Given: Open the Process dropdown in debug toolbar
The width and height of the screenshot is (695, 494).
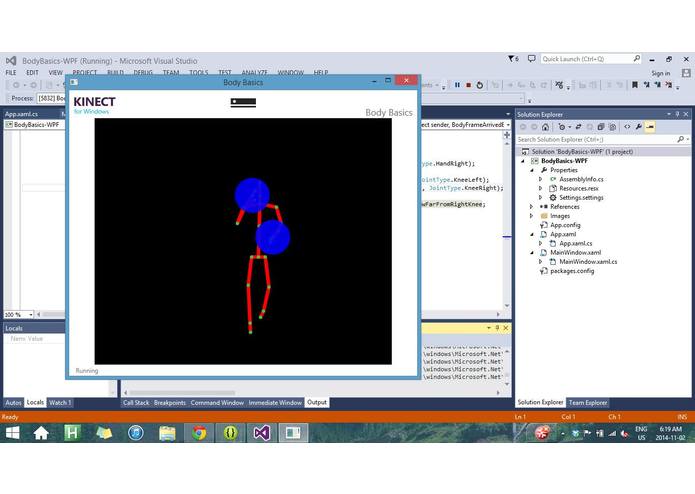Looking at the screenshot, I should [51, 98].
